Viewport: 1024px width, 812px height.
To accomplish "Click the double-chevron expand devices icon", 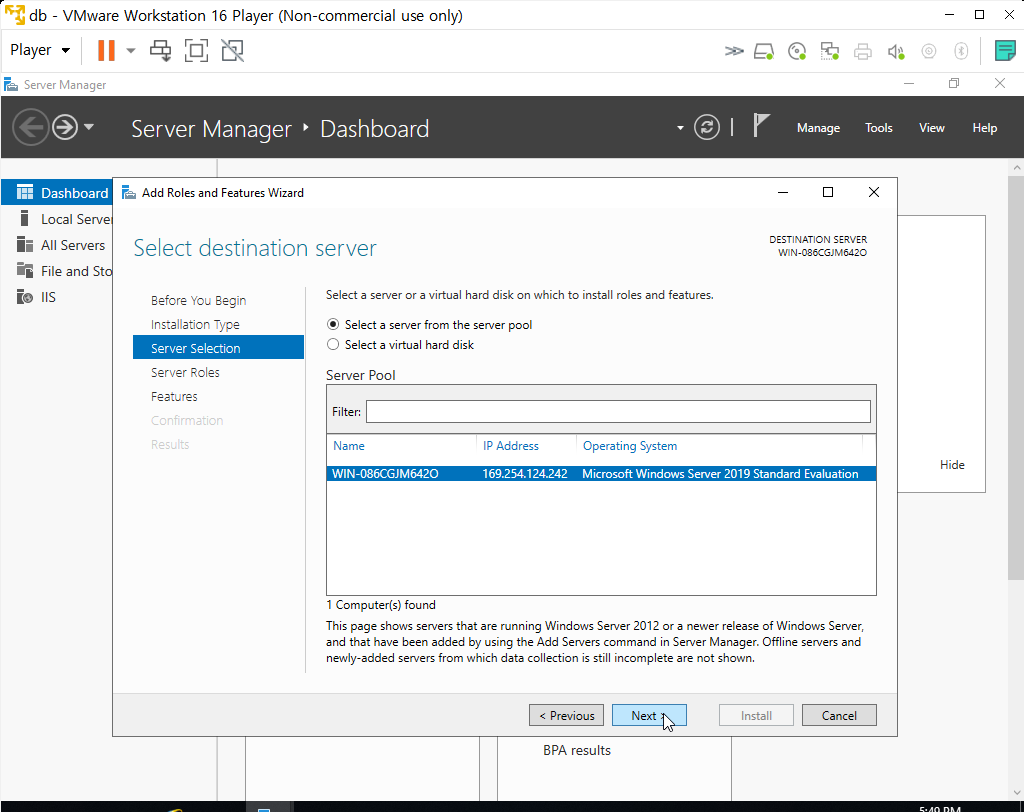I will click(x=733, y=51).
